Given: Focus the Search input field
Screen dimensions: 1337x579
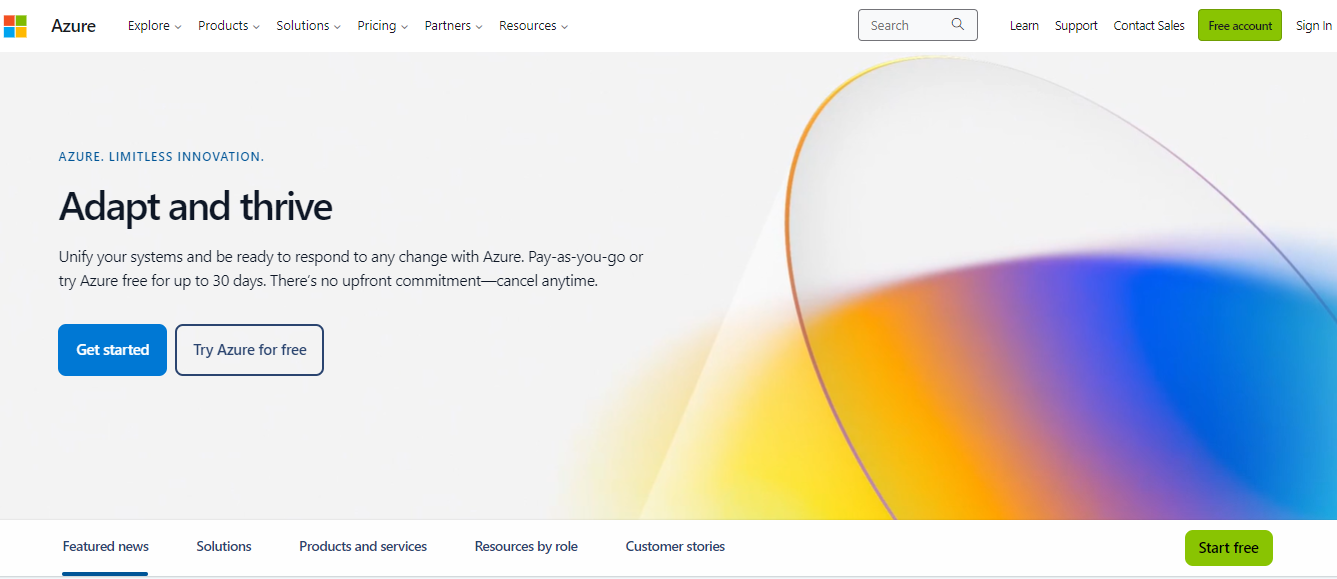Looking at the screenshot, I should [x=918, y=25].
